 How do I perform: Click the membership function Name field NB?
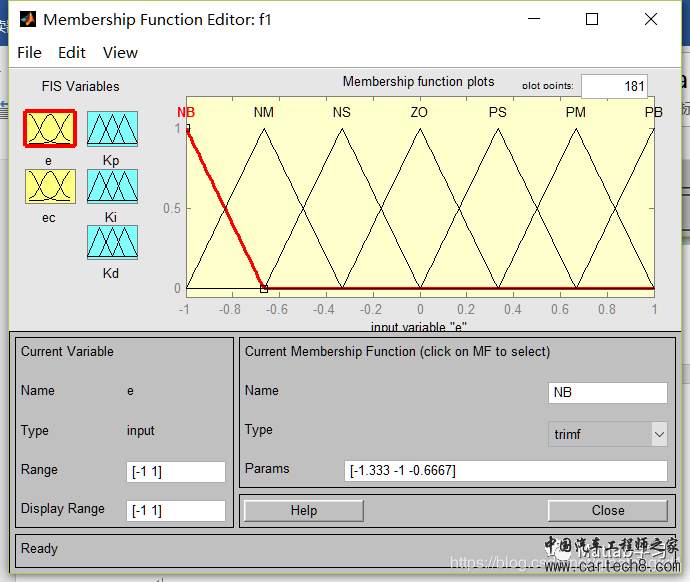pos(608,392)
